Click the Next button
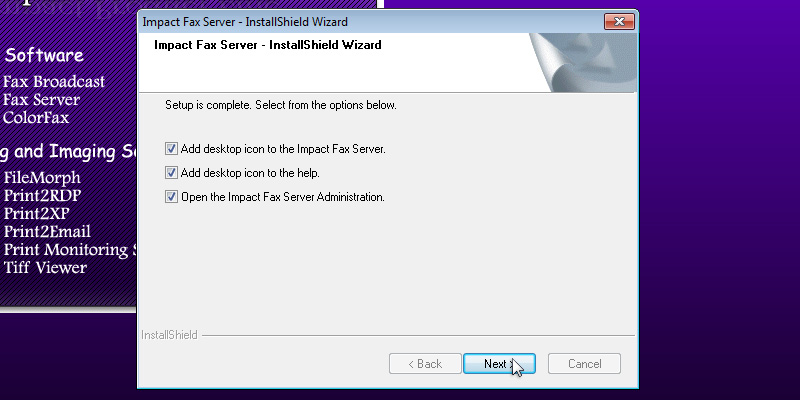The height and width of the screenshot is (400, 800). 499,364
